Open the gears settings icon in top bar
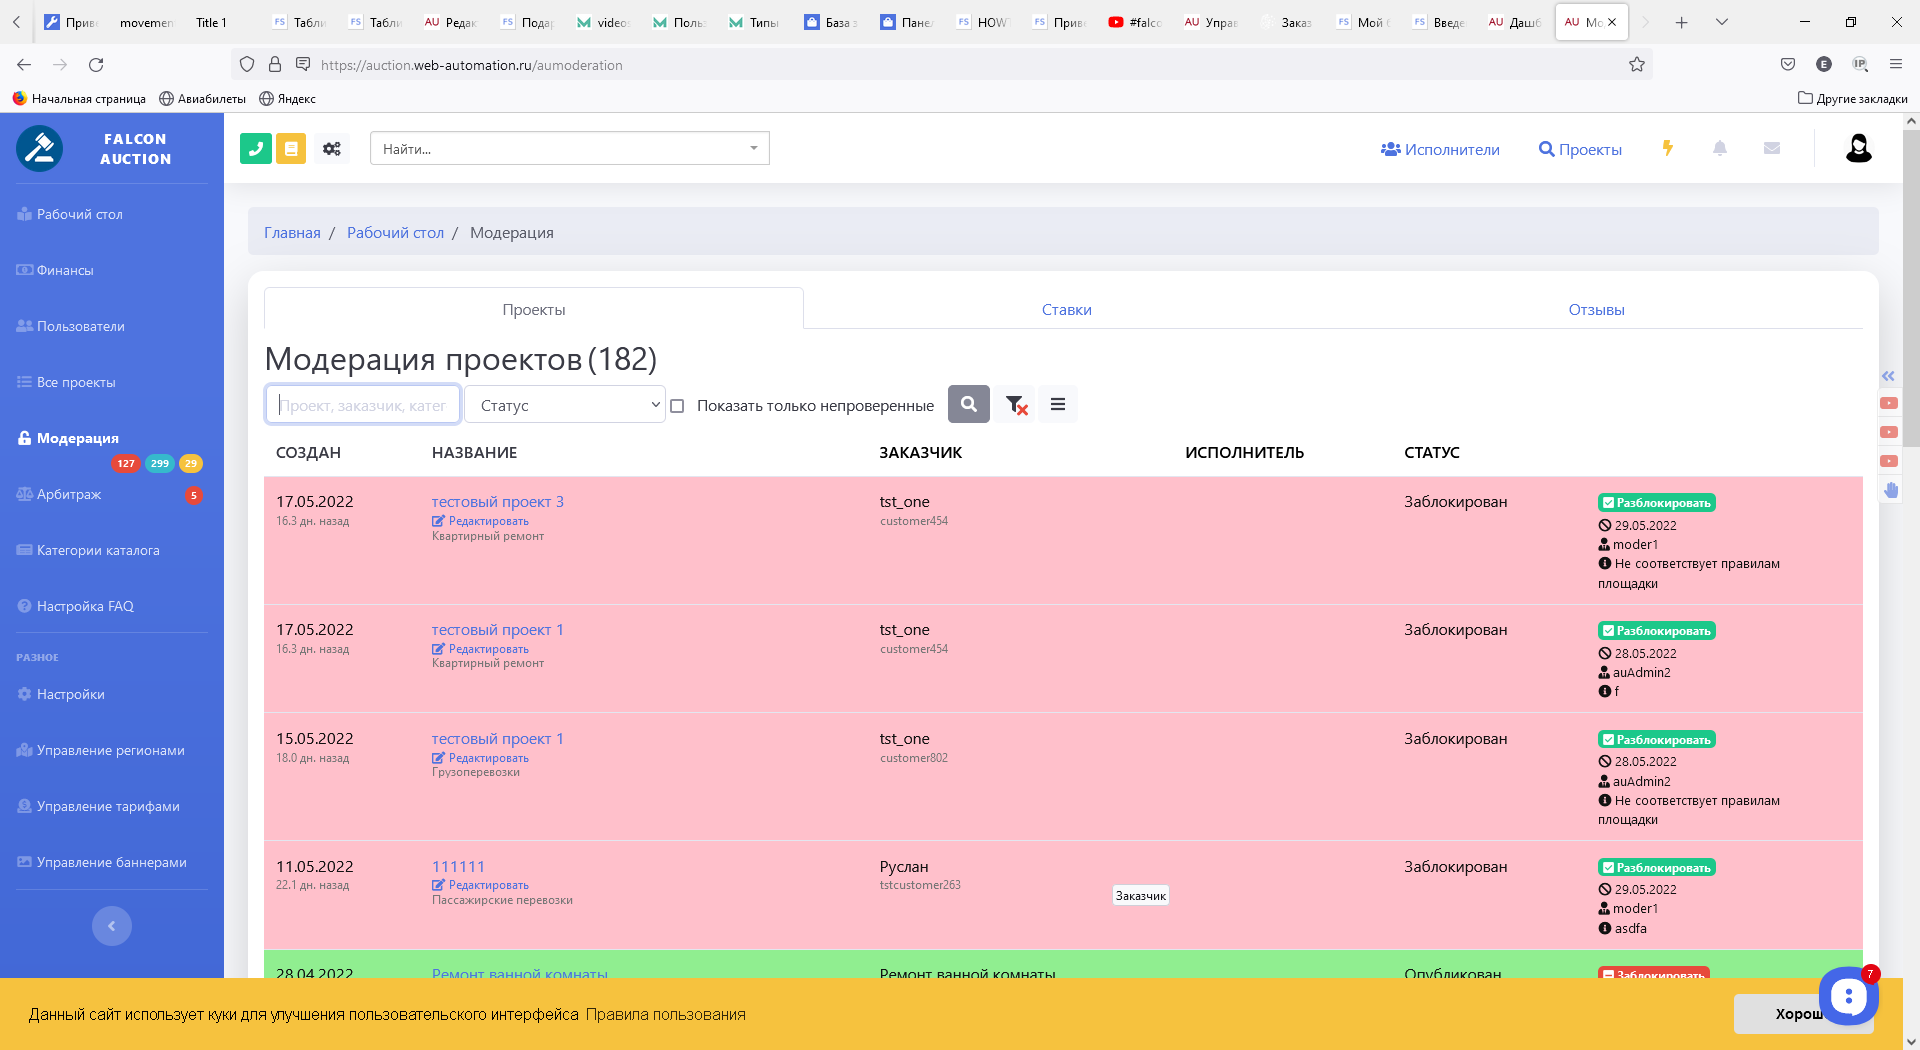Image resolution: width=1920 pixels, height=1050 pixels. coord(332,149)
